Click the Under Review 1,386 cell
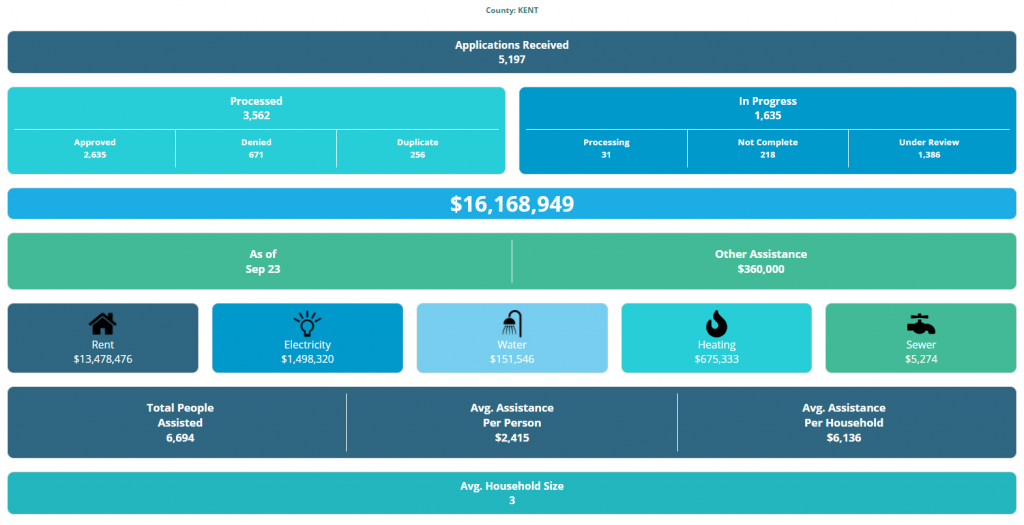The width and height of the screenshot is (1024, 525). coord(929,149)
